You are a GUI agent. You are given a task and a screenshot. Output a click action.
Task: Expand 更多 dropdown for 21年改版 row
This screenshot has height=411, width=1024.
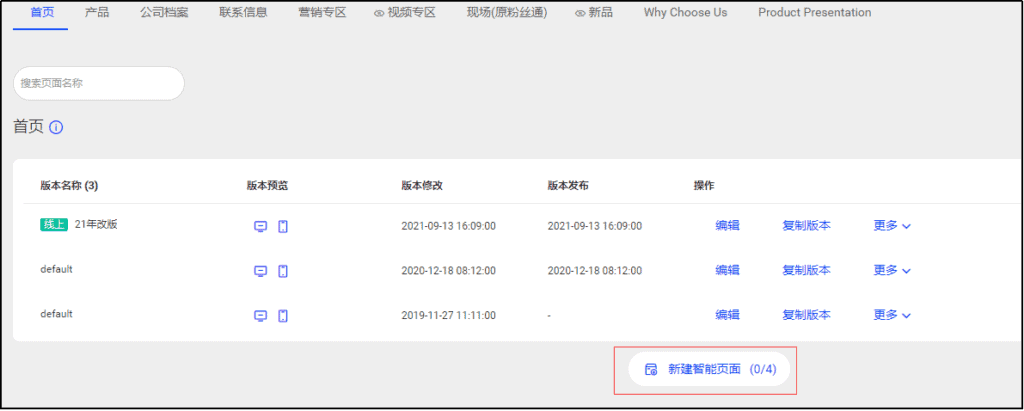[x=892, y=226]
